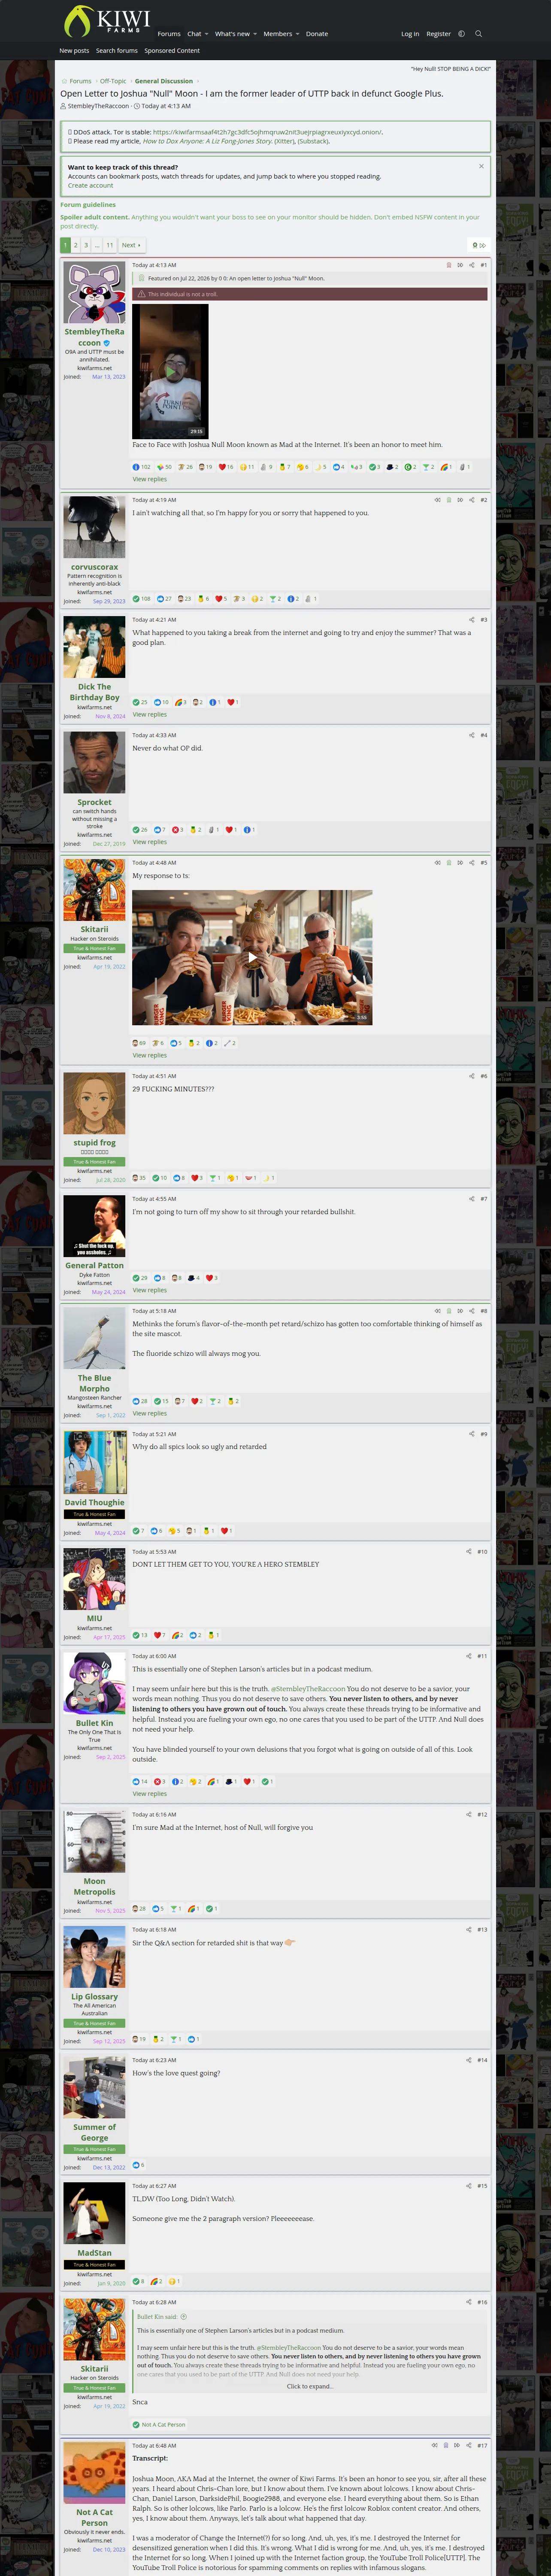Open the 'How to Dox Anyone' article link
This screenshot has height=2576, width=551.
pos(206,141)
